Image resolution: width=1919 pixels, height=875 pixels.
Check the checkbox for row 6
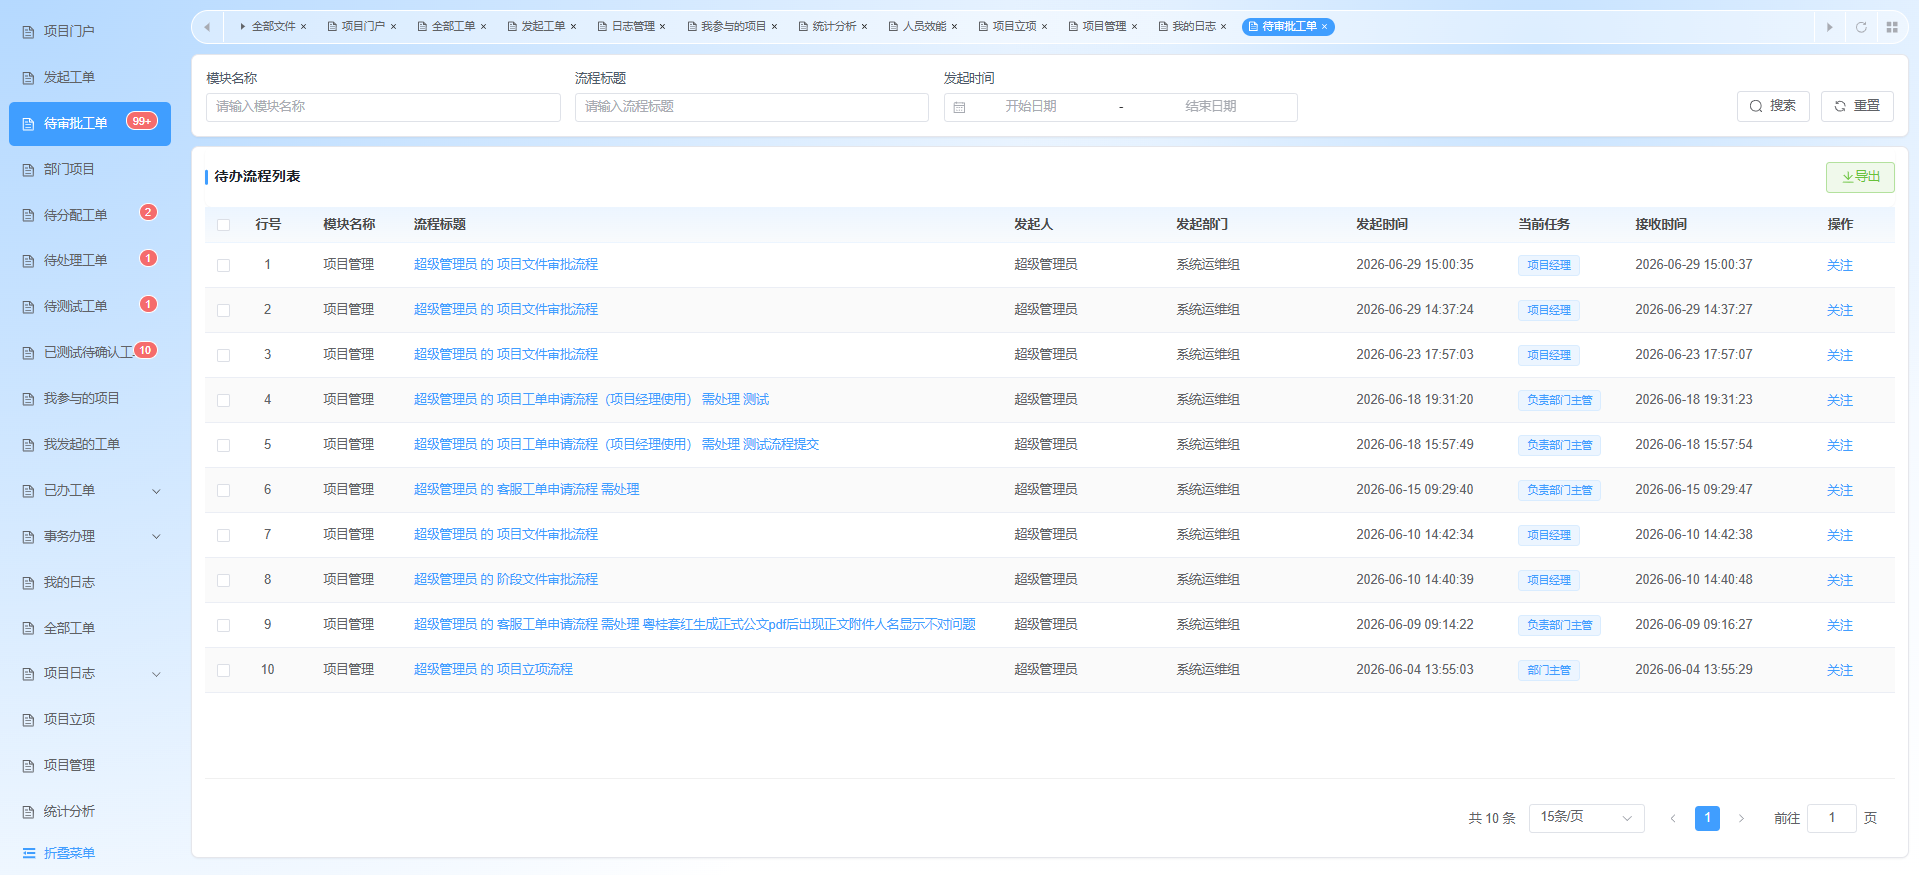pos(223,490)
